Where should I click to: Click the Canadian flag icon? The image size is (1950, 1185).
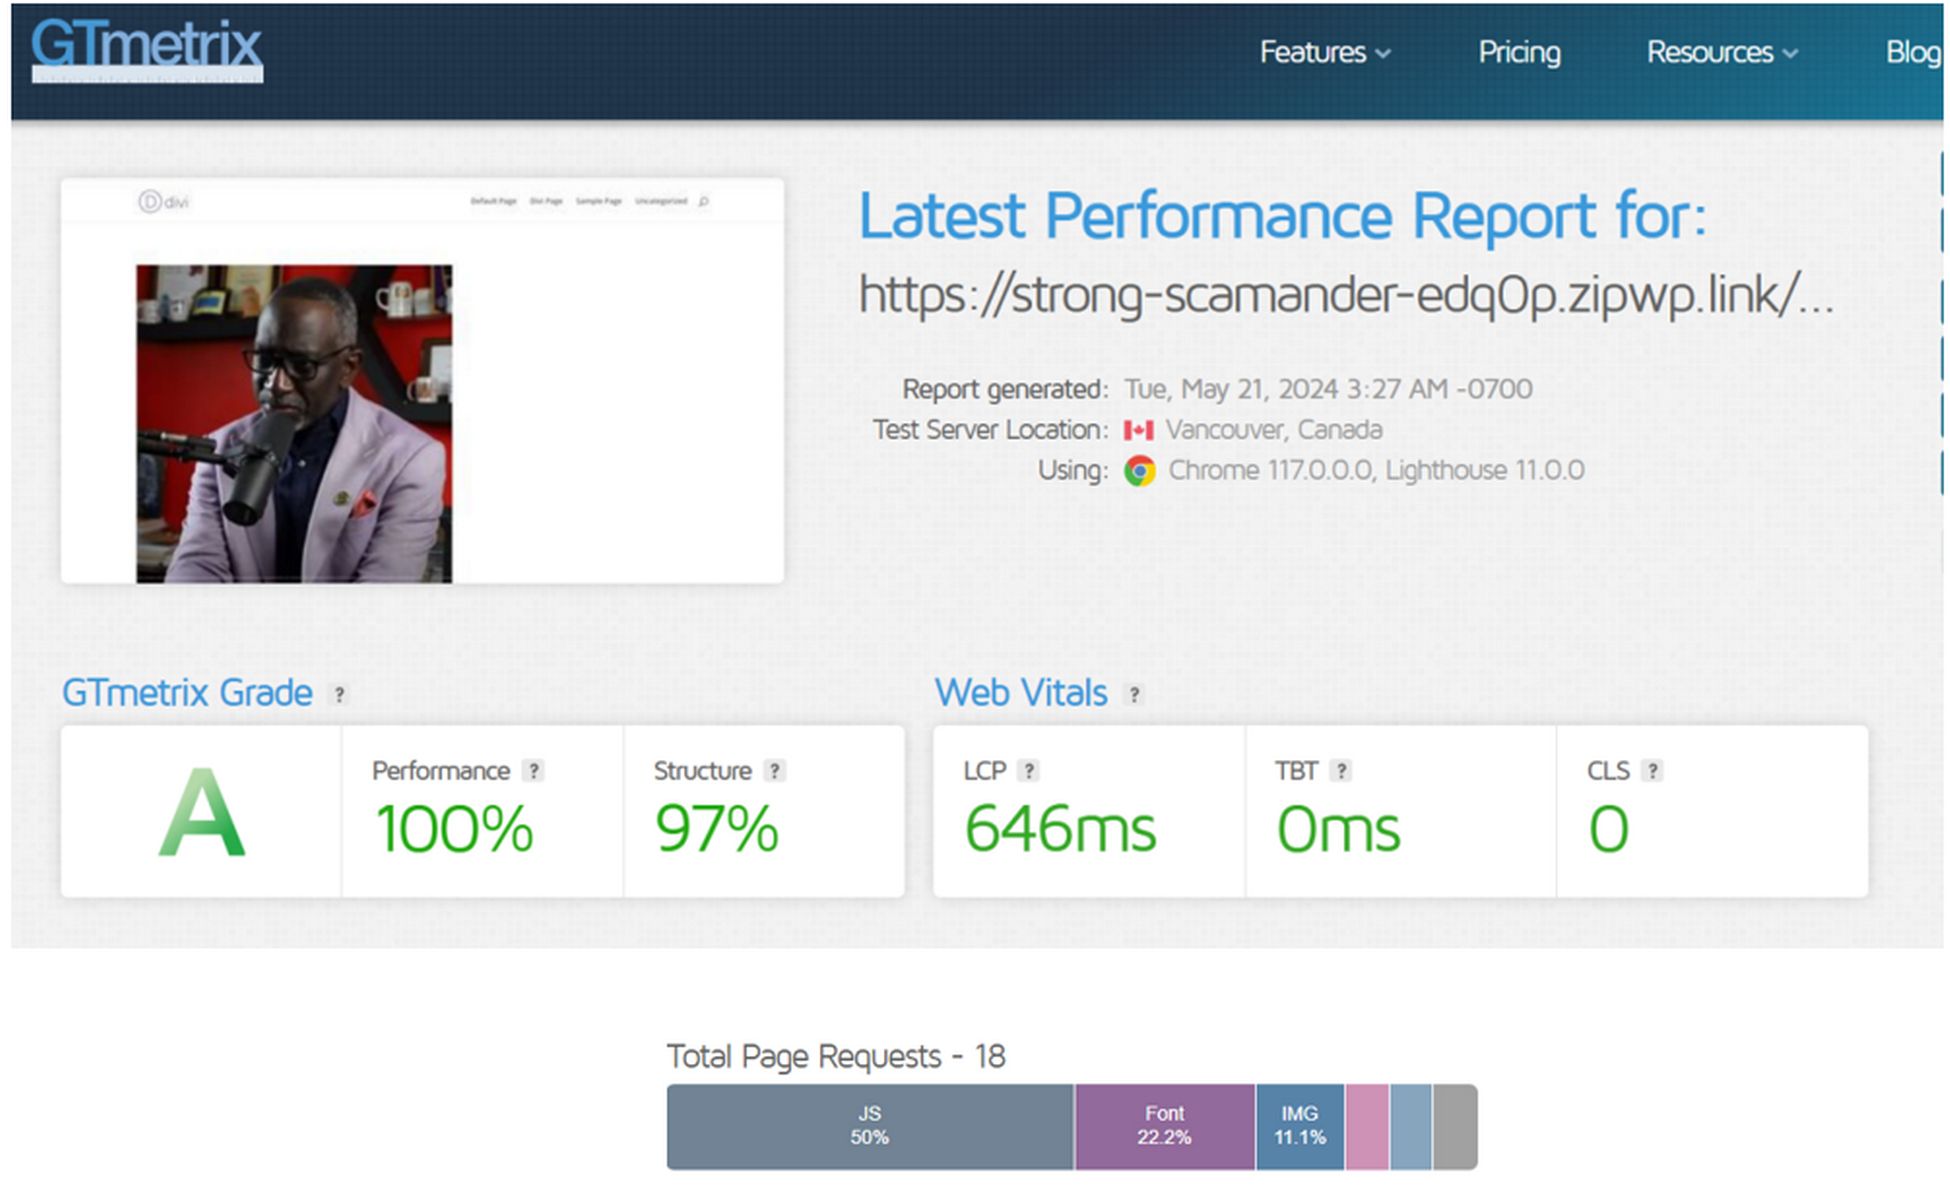(x=1138, y=429)
